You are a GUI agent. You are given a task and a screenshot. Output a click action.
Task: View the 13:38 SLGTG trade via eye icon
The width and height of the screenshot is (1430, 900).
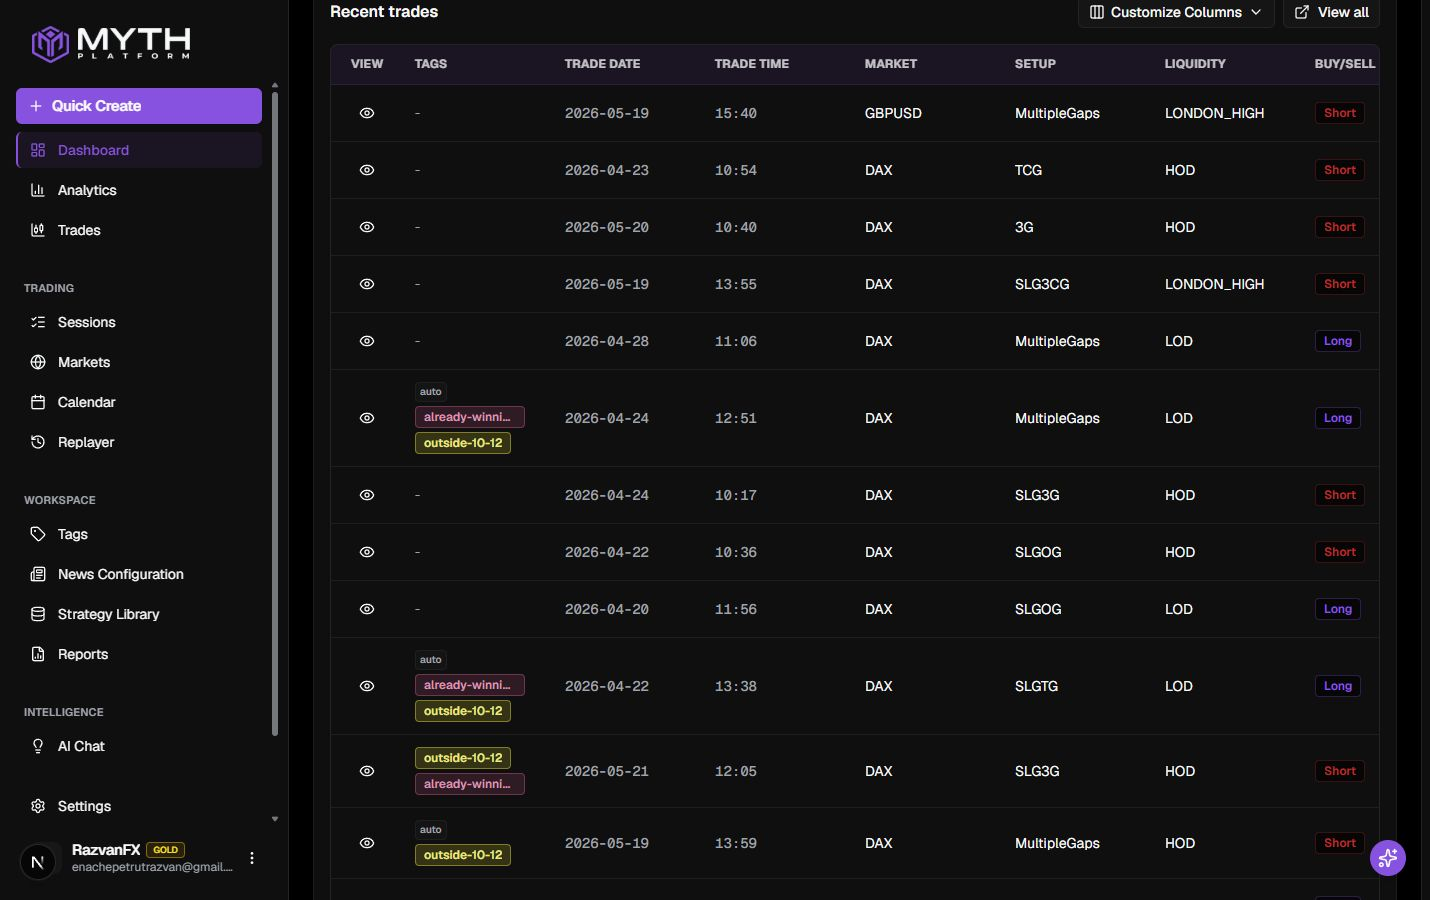367,686
